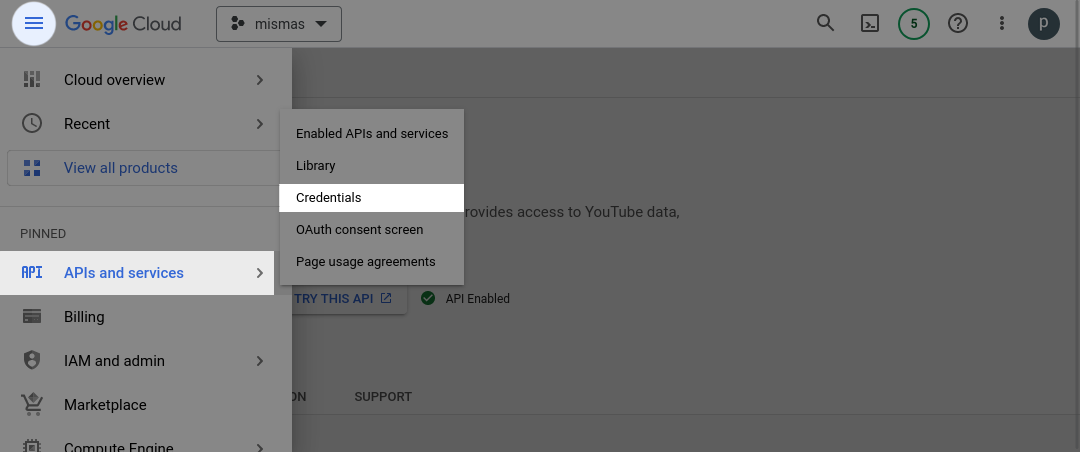Select Credentials in the submenu
The width and height of the screenshot is (1080, 452).
coord(372,198)
